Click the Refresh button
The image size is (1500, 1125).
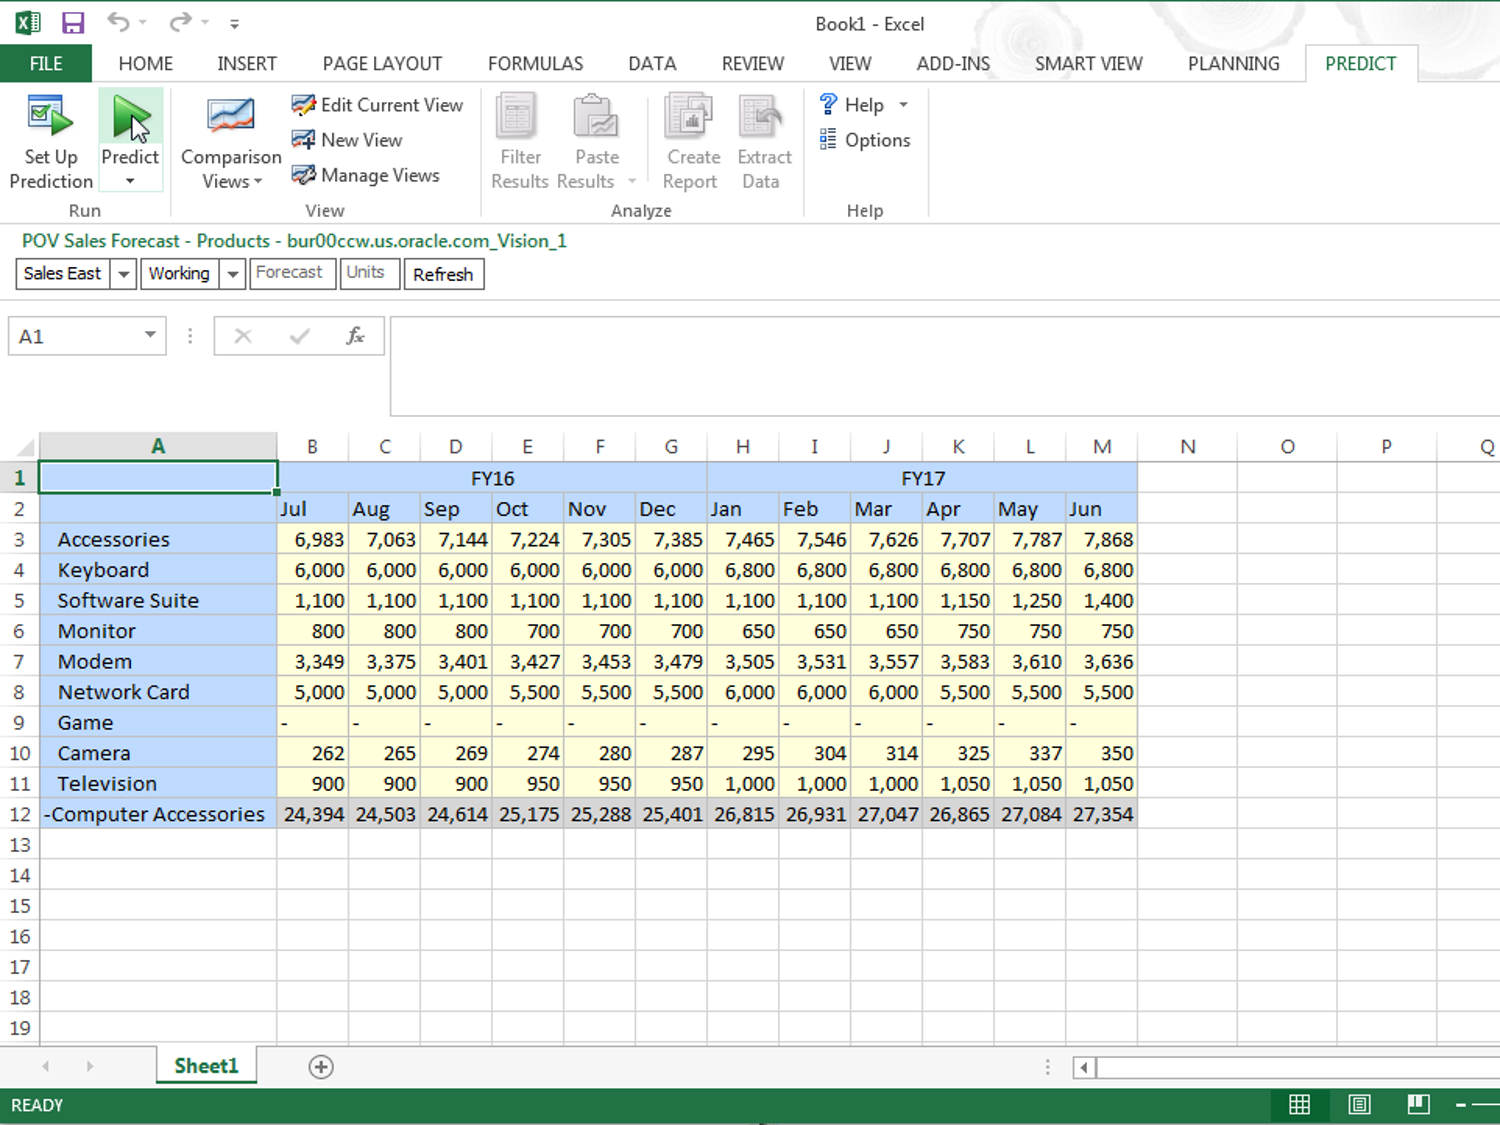(443, 274)
